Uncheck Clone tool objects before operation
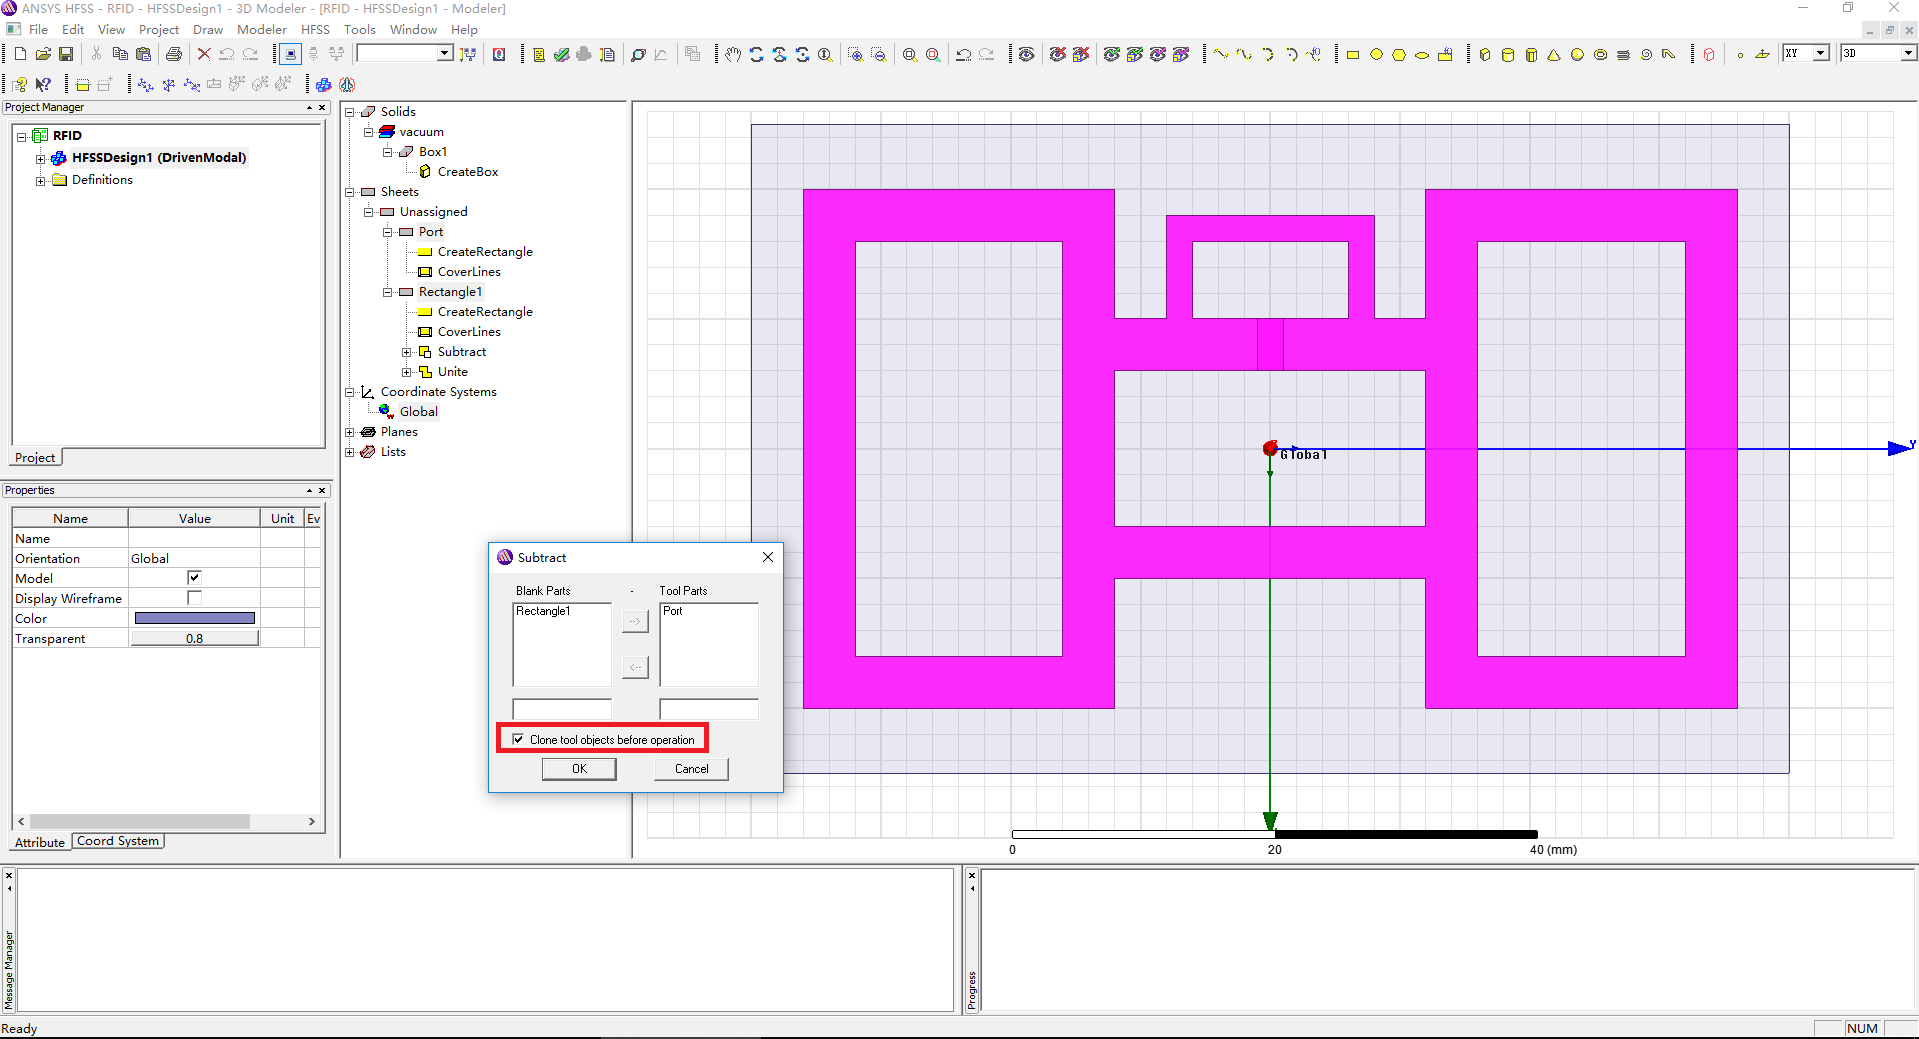Viewport: 1919px width, 1039px height. click(518, 739)
